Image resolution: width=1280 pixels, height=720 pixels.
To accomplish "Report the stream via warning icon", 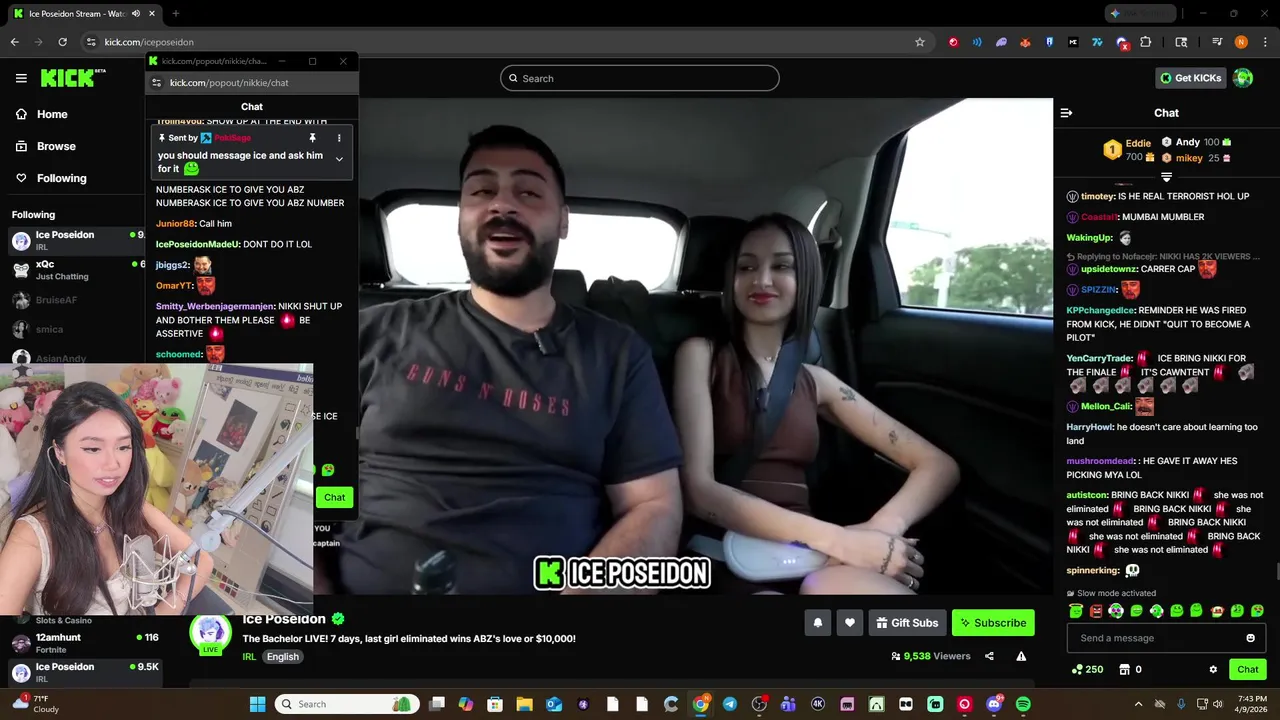I will [x=1021, y=656].
